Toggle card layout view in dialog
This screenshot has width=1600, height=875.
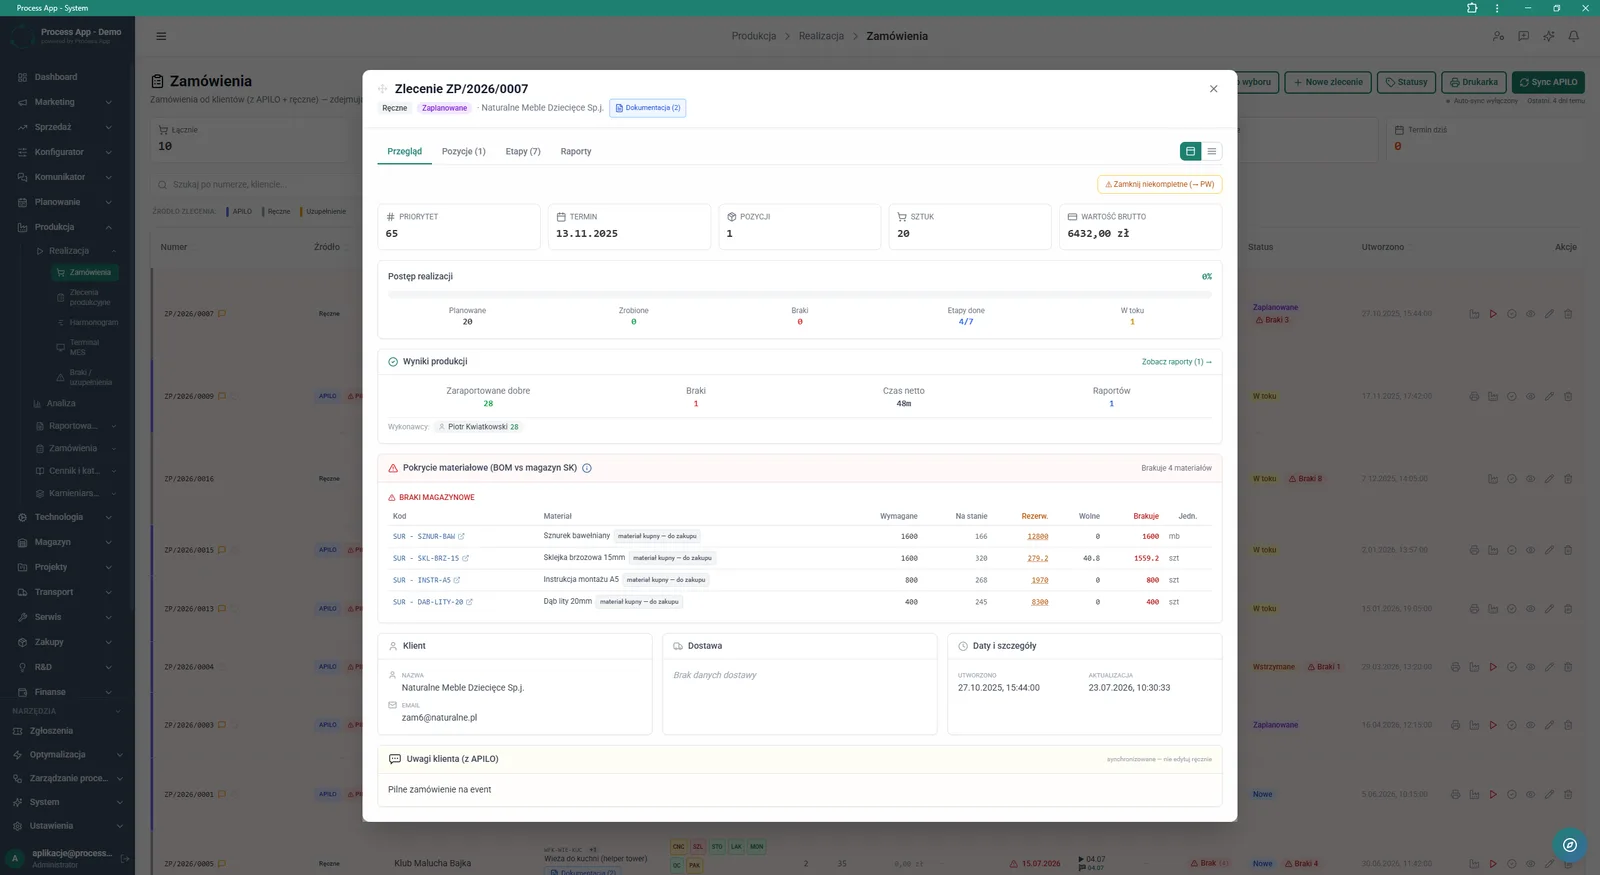pyautogui.click(x=1190, y=151)
